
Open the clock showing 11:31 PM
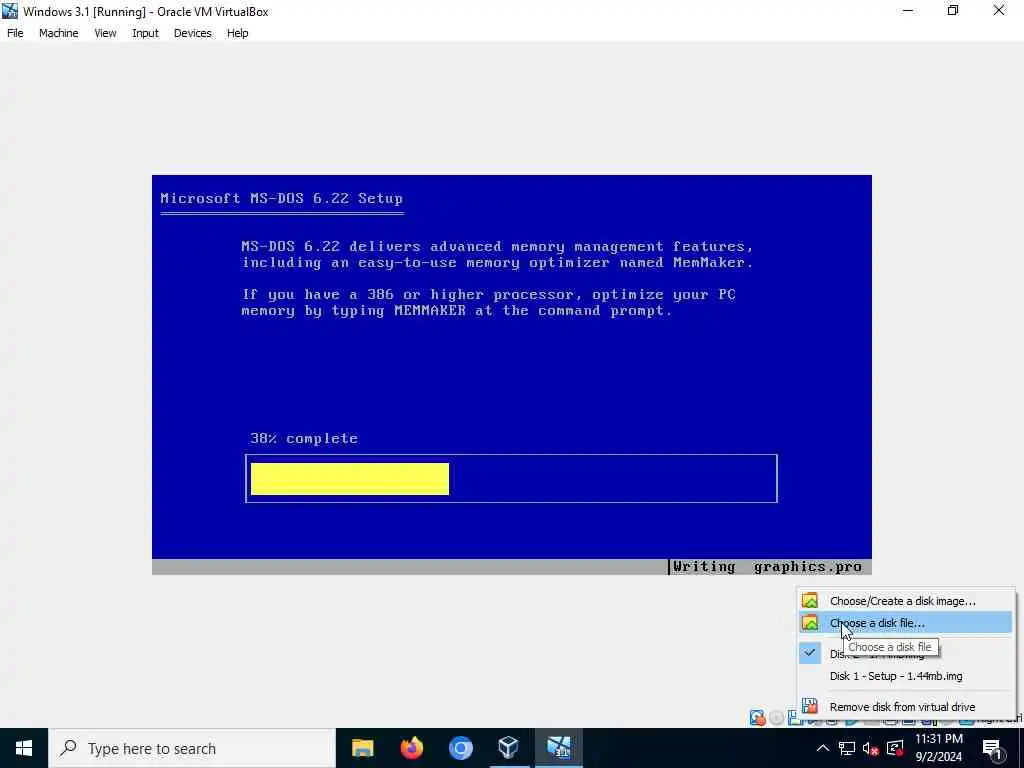point(938,748)
